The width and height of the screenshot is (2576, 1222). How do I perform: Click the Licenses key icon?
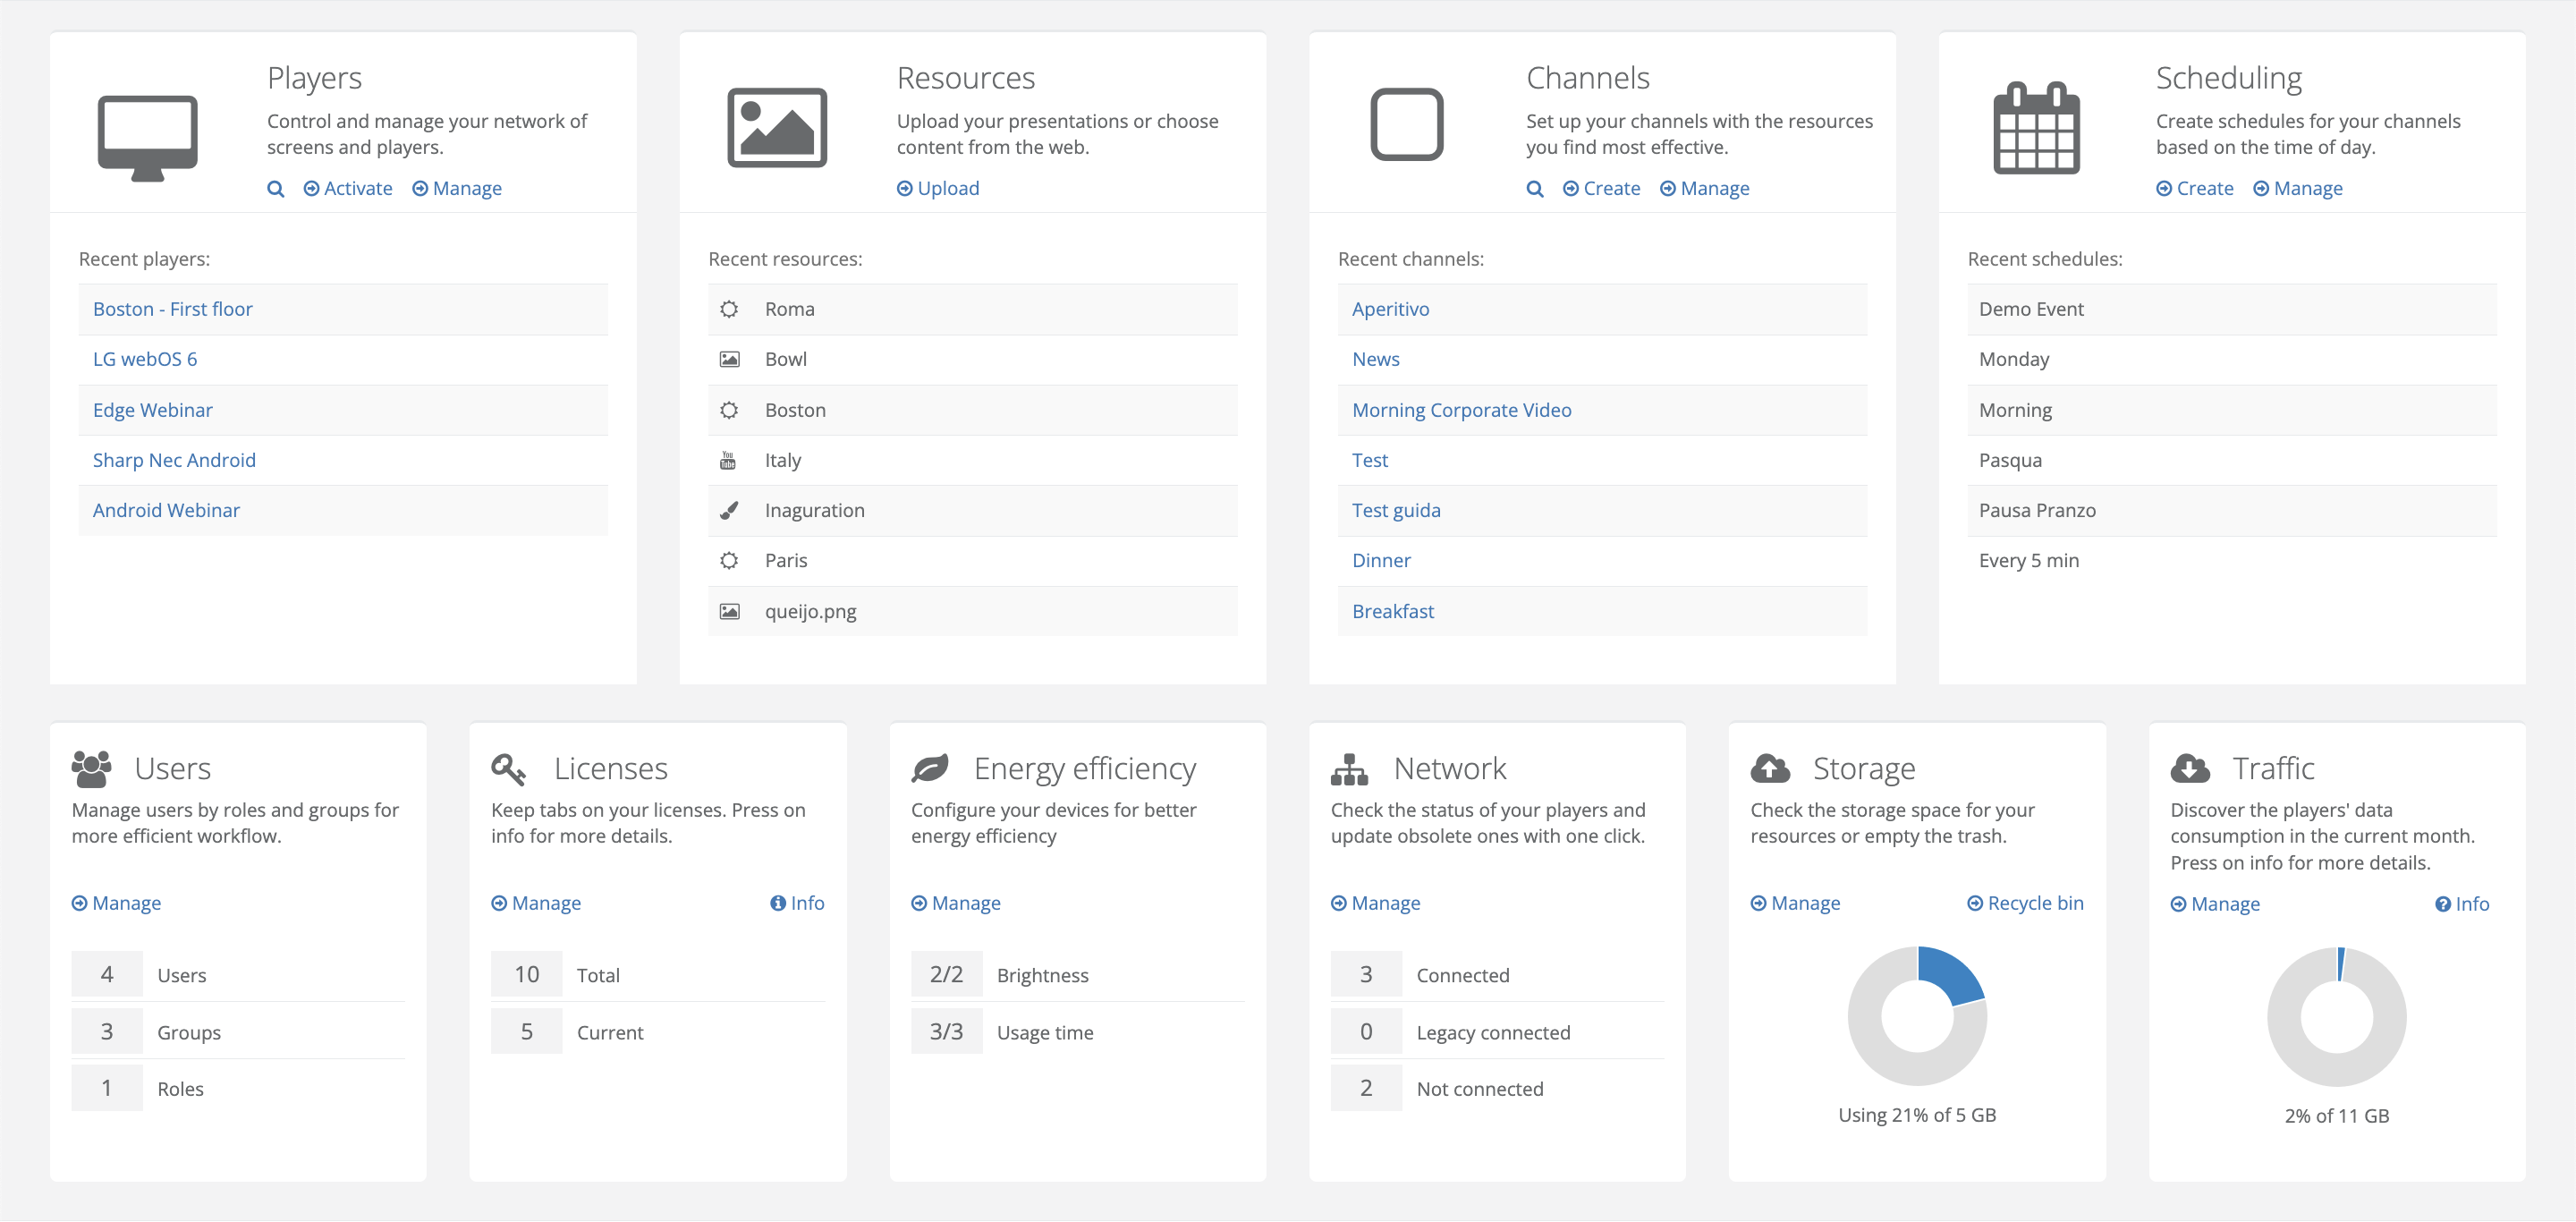[508, 768]
